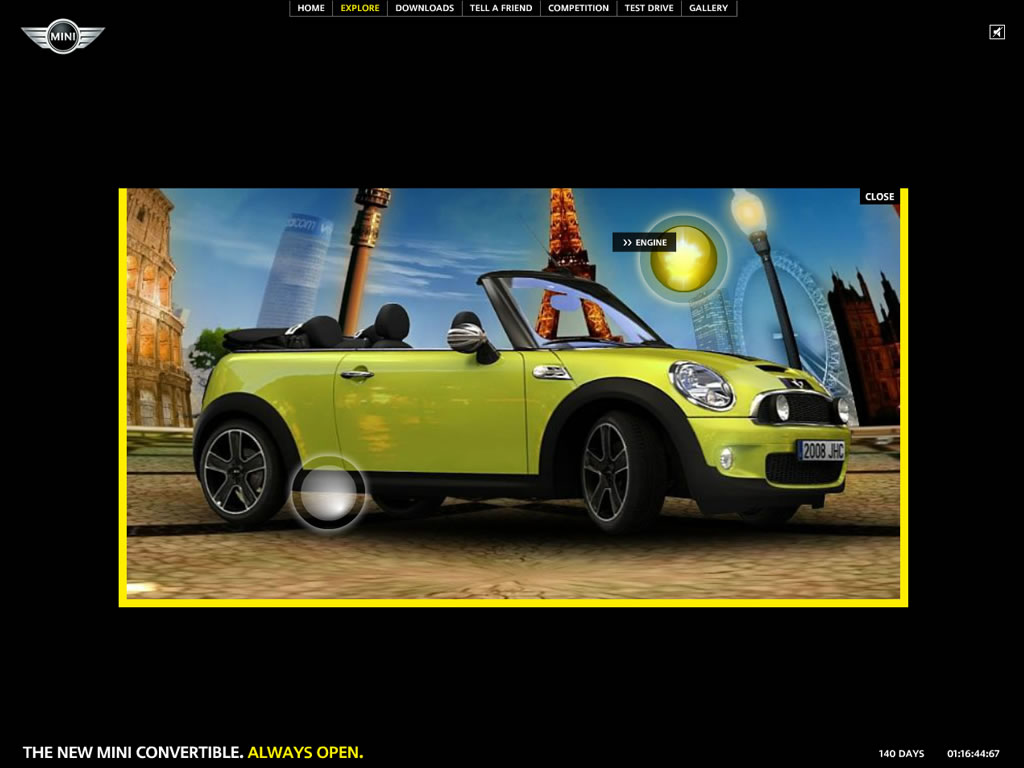Click the car's front headlight
Screen dimensions: 1024x768
click(x=702, y=384)
